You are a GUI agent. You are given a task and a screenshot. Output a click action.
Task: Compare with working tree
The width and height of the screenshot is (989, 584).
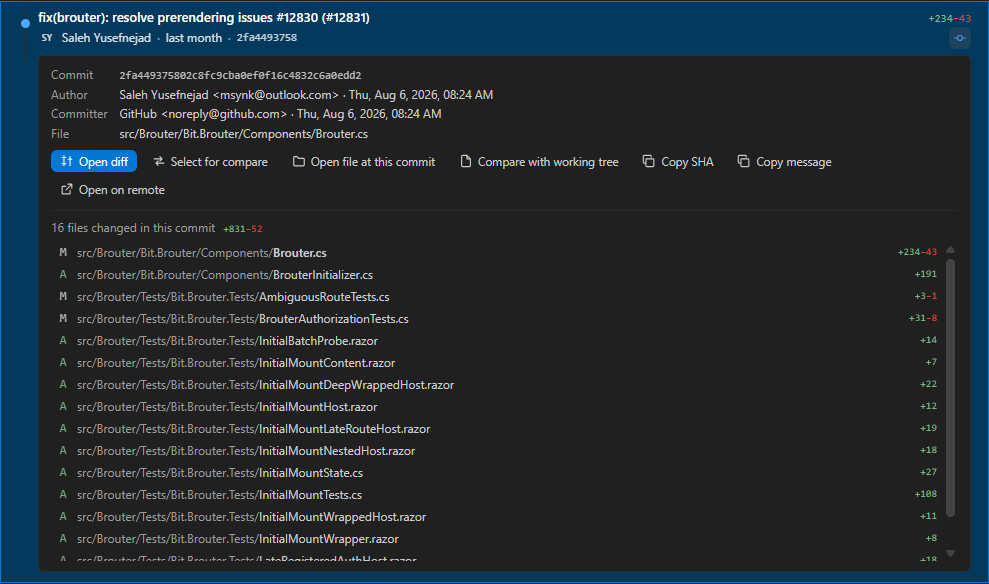pos(539,162)
